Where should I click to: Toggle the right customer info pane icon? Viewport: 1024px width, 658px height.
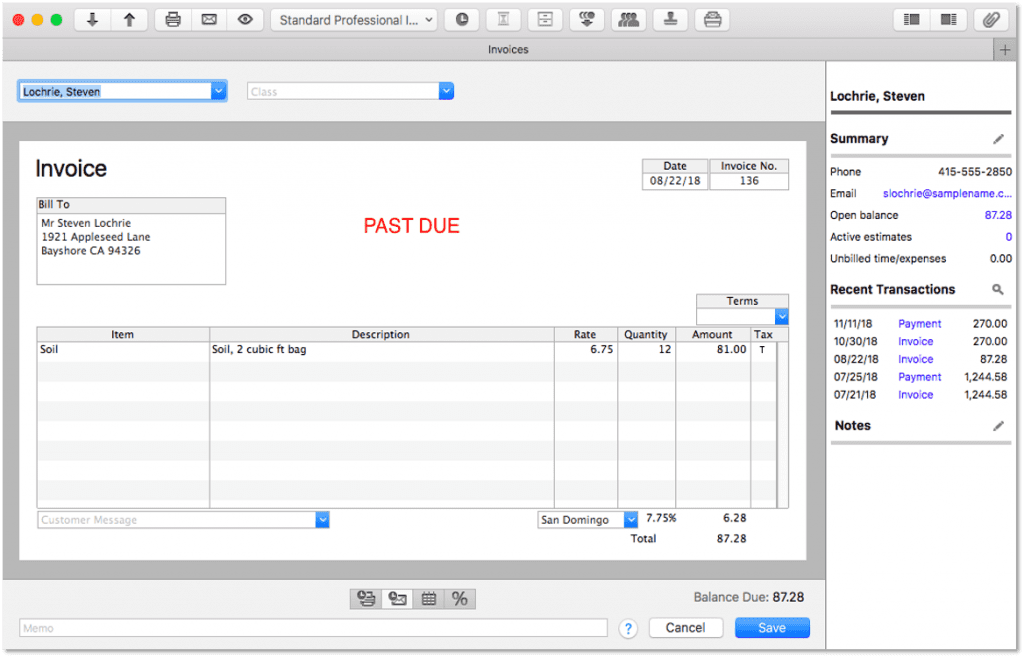tap(948, 20)
